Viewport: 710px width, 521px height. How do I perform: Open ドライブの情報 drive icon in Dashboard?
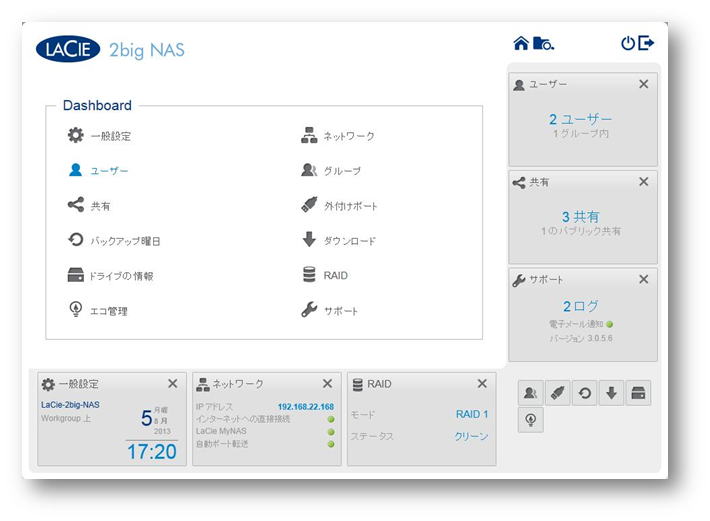click(76, 275)
